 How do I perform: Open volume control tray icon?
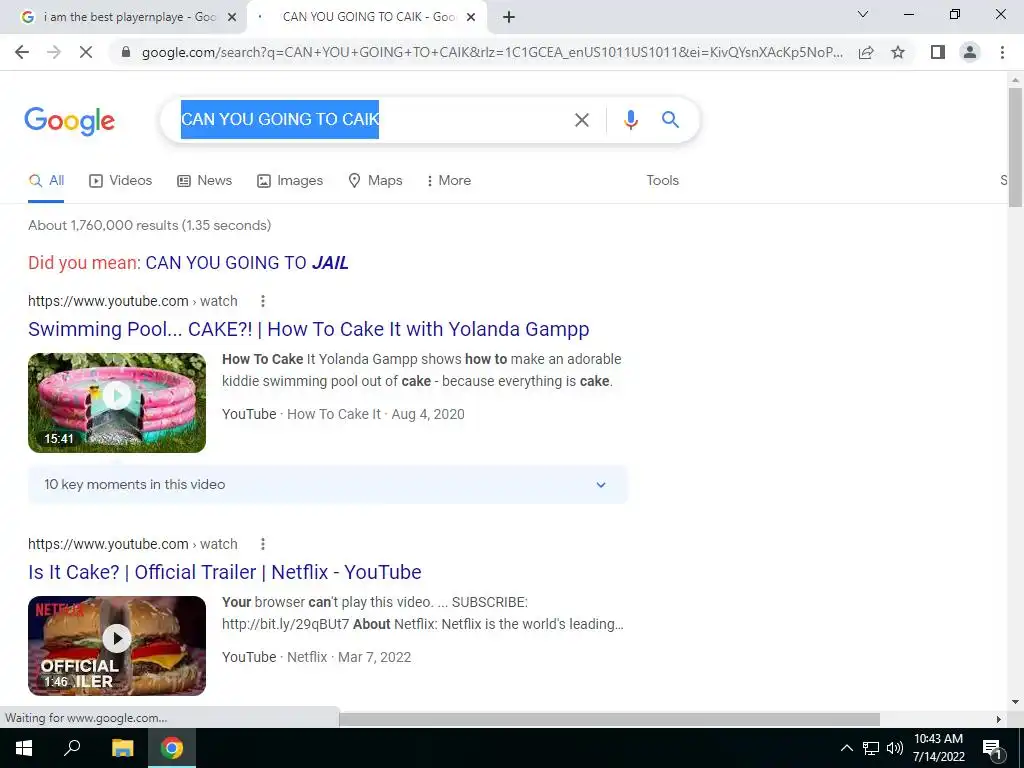[x=895, y=748]
